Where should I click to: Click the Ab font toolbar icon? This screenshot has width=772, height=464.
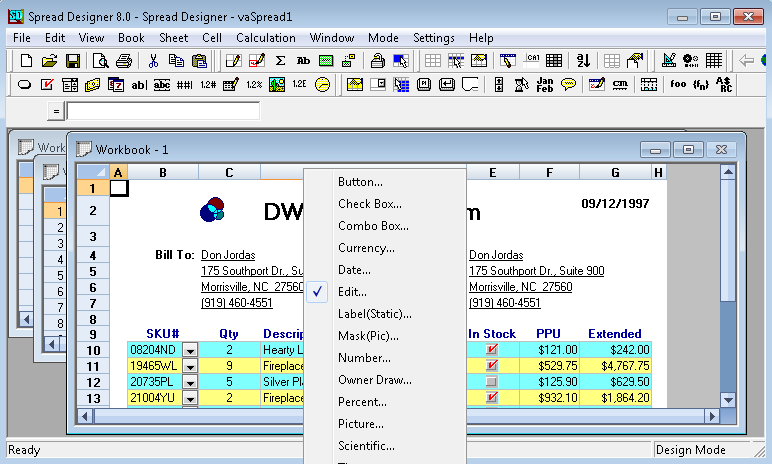(303, 61)
